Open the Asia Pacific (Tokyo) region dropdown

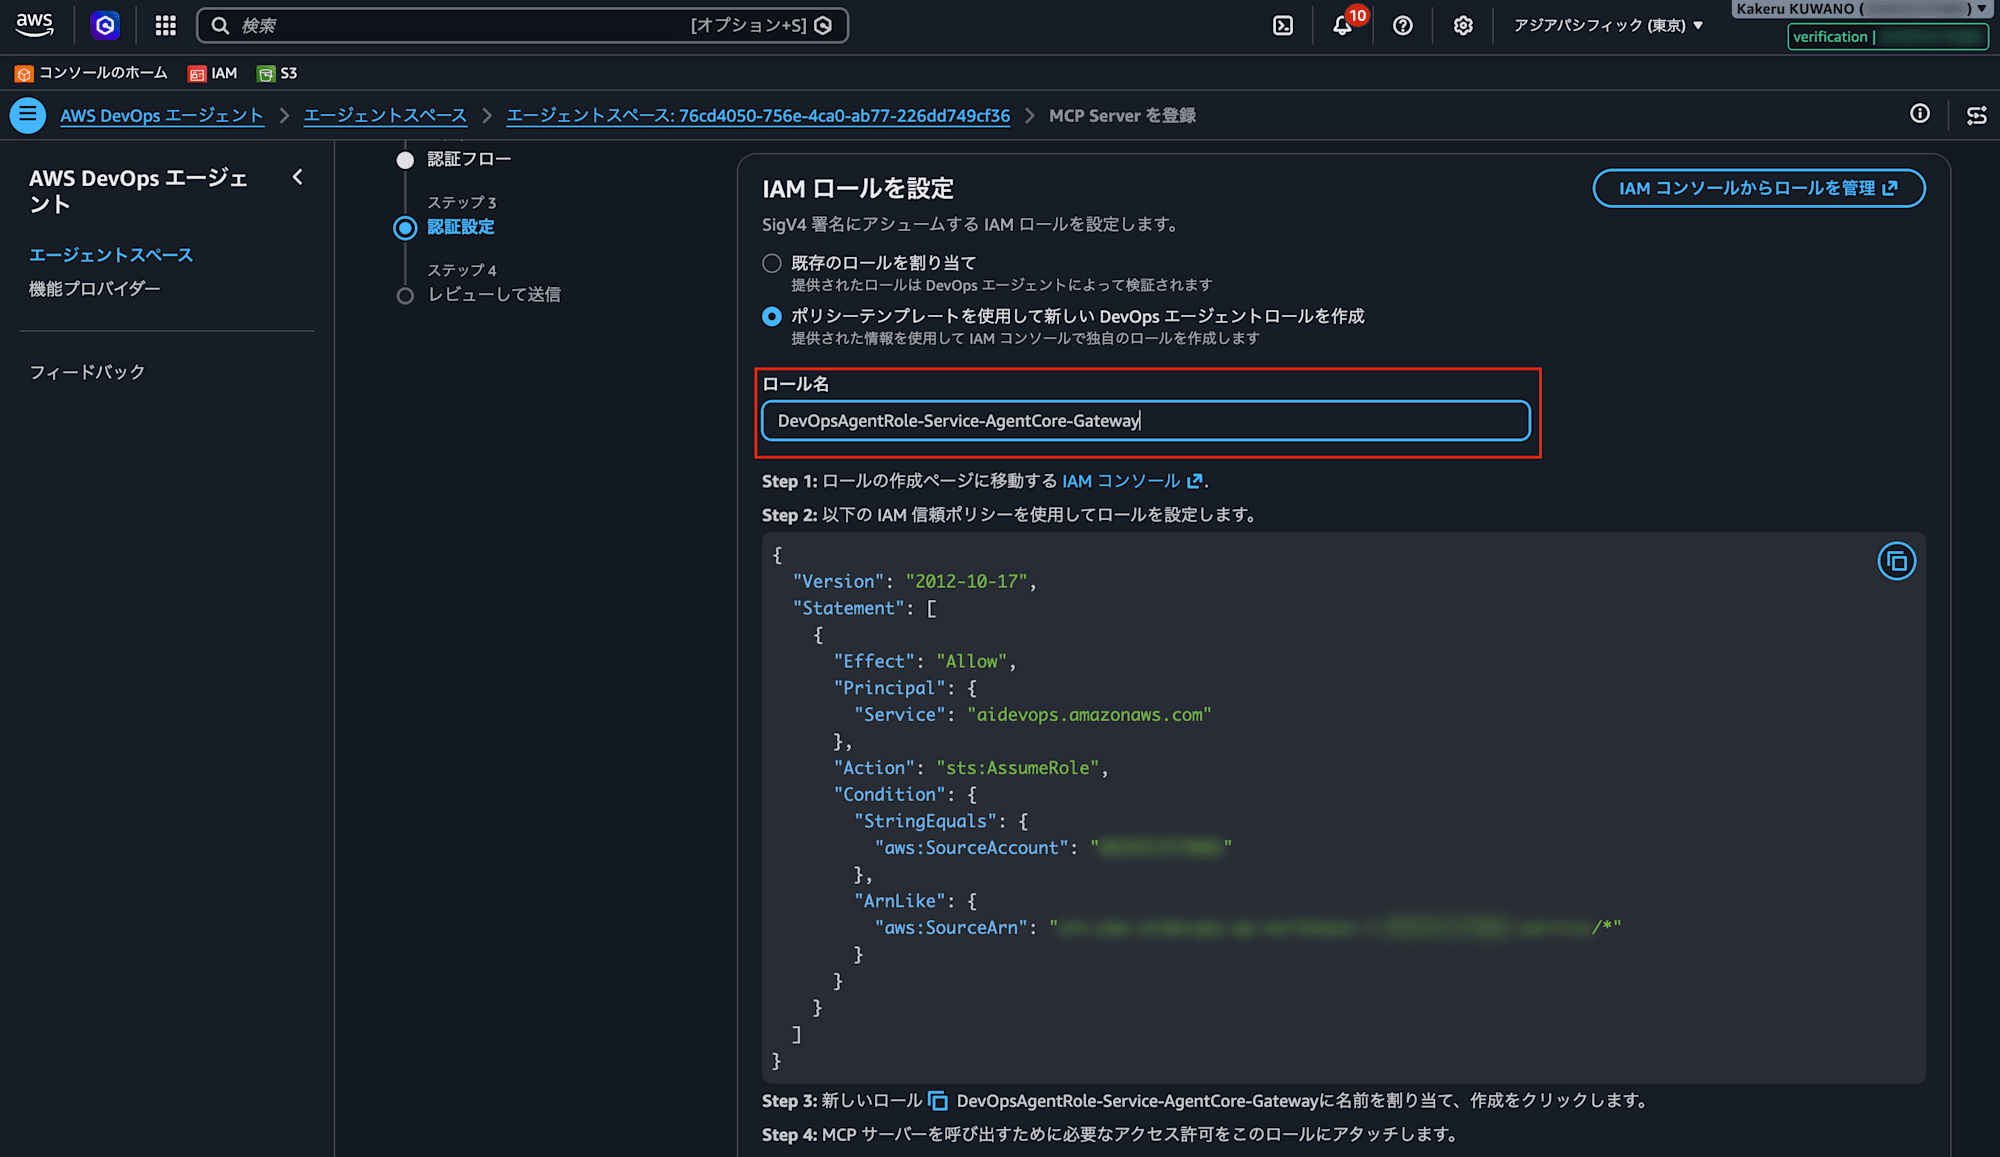point(1608,25)
